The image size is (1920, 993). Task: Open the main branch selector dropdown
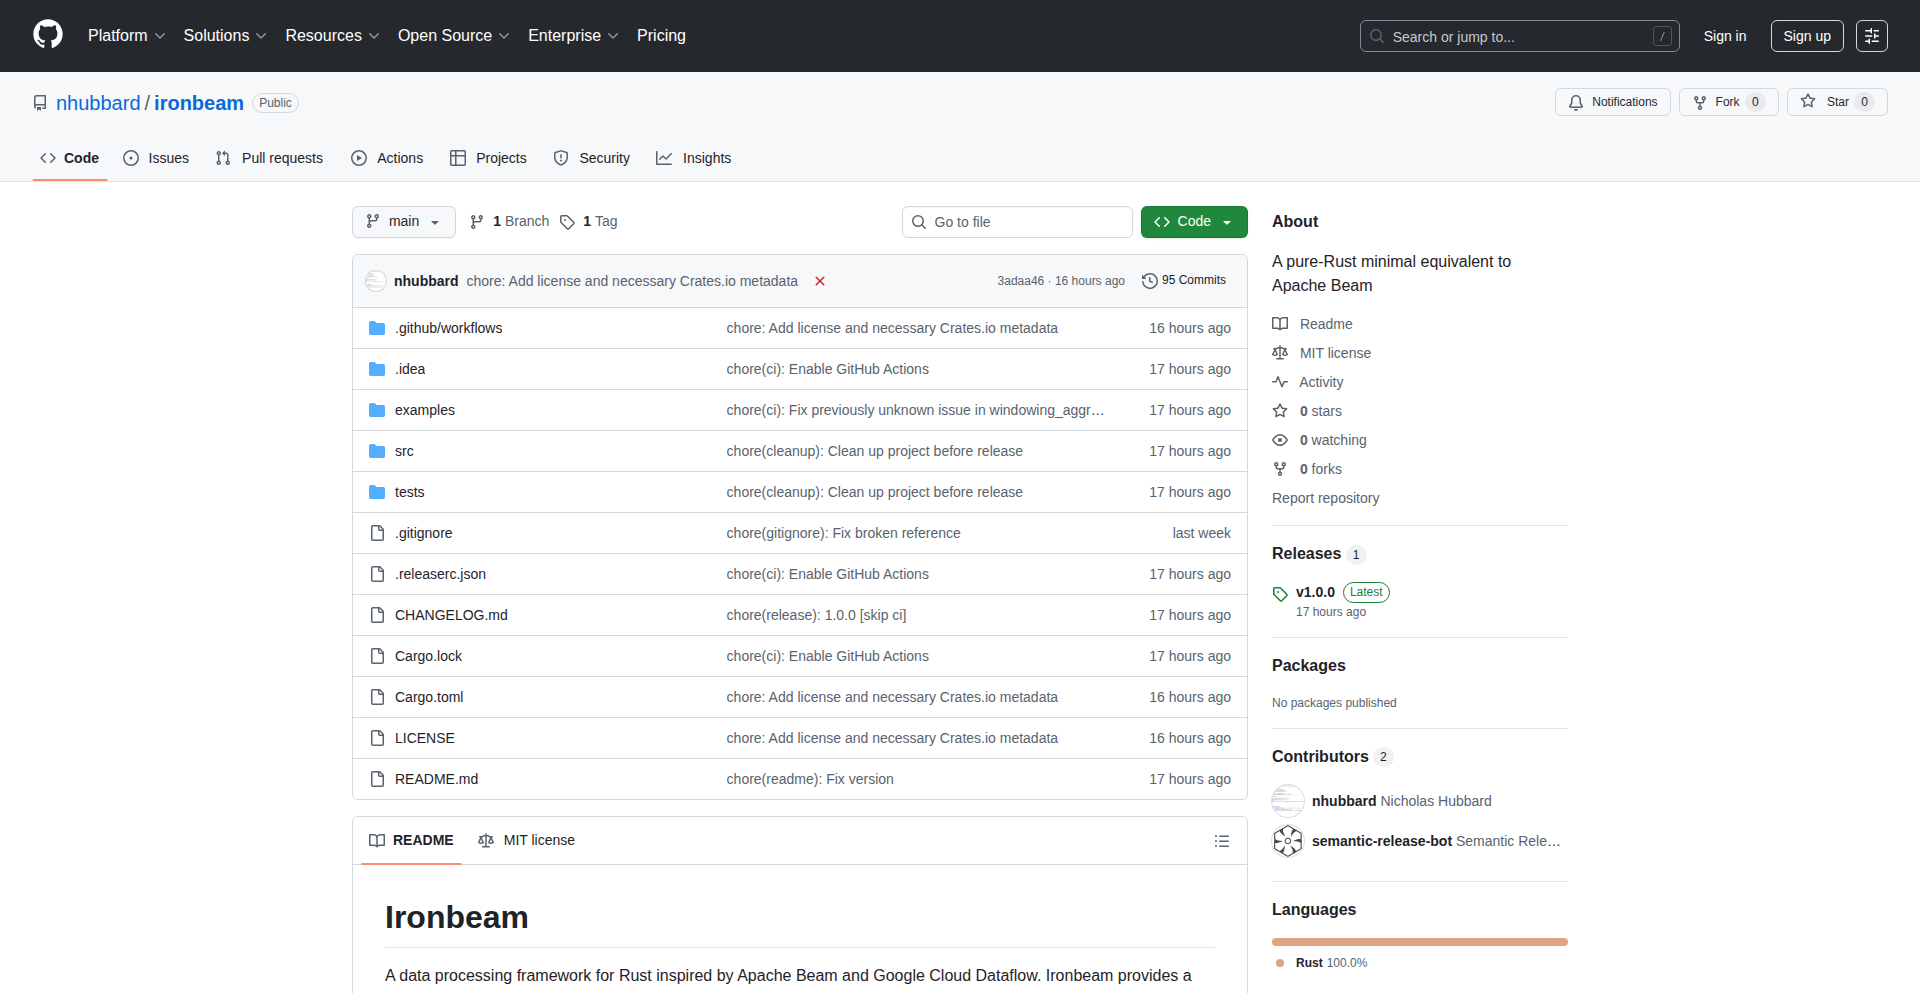[404, 222]
